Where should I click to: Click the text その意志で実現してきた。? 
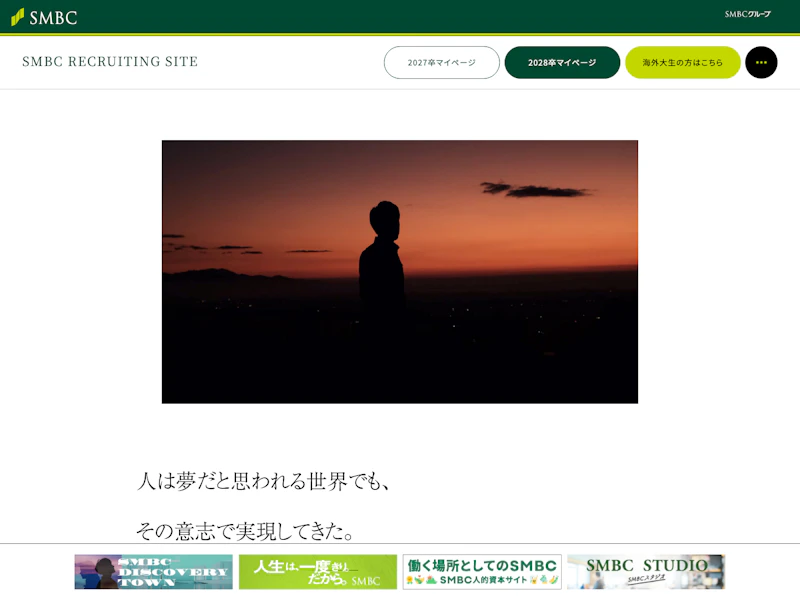tap(245, 531)
